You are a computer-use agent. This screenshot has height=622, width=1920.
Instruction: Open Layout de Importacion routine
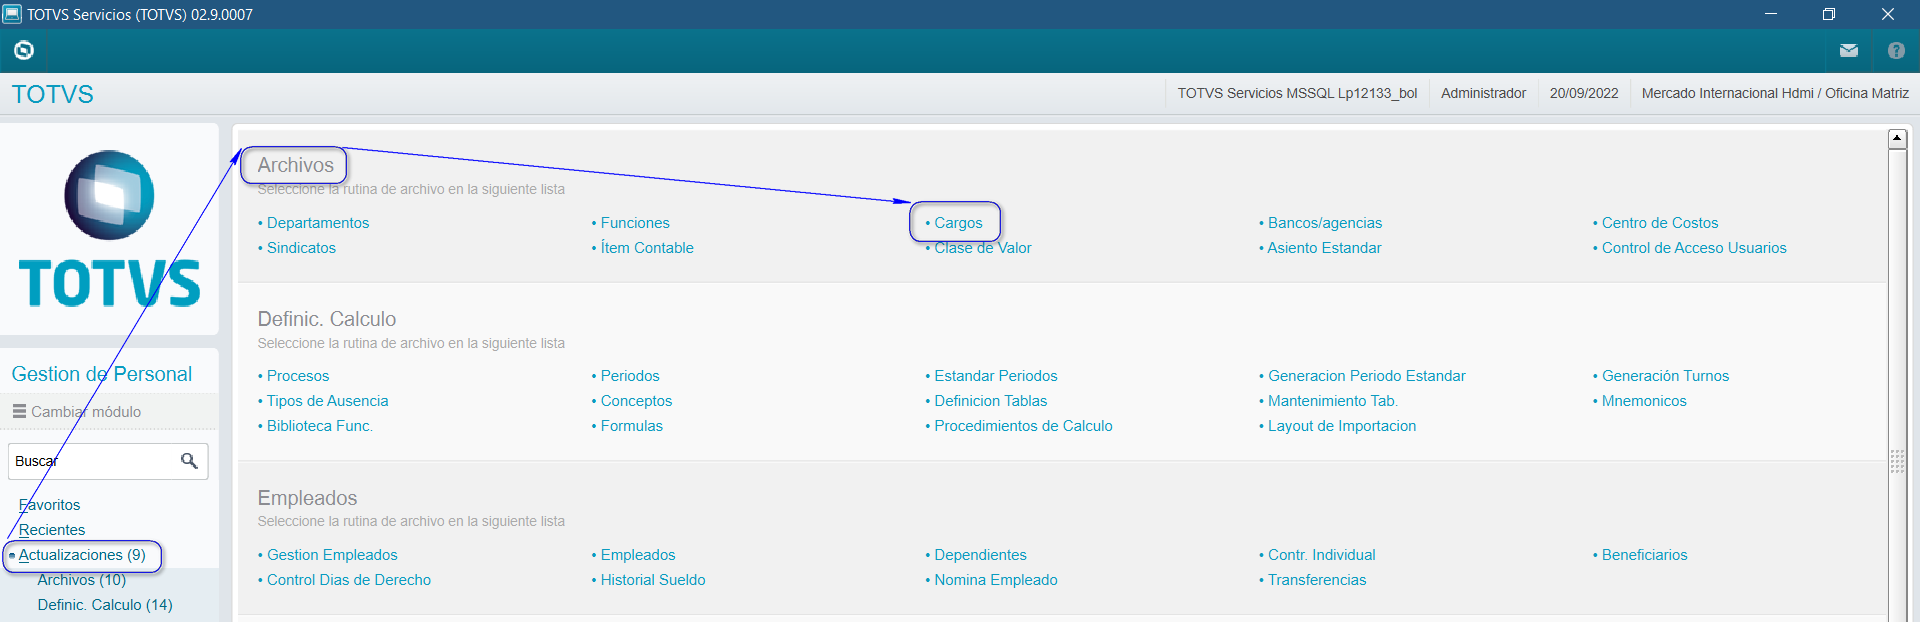point(1342,426)
